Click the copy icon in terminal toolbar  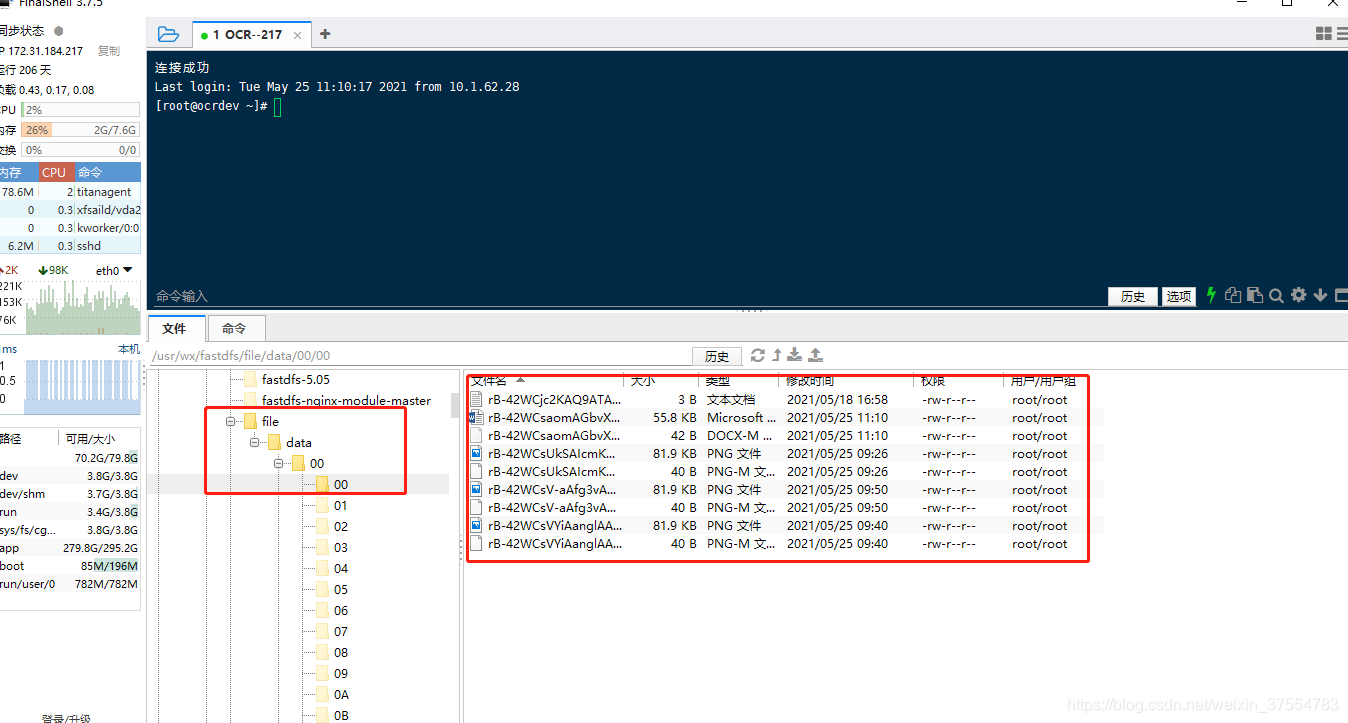pos(1233,295)
